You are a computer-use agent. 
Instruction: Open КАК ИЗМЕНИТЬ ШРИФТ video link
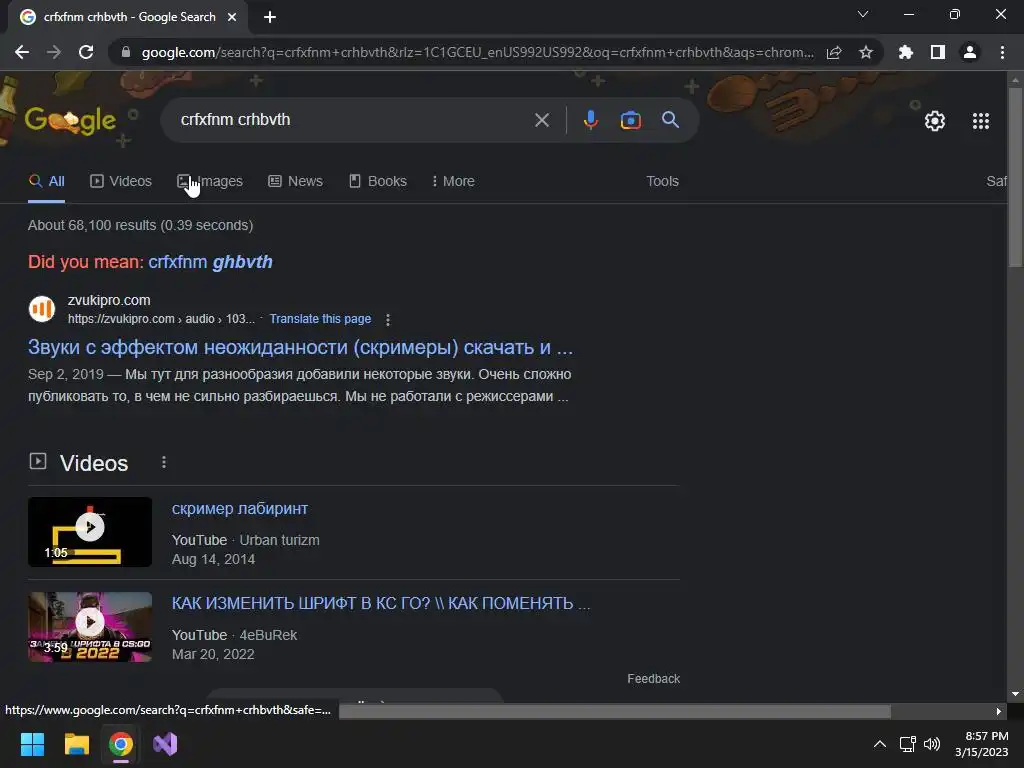point(381,603)
